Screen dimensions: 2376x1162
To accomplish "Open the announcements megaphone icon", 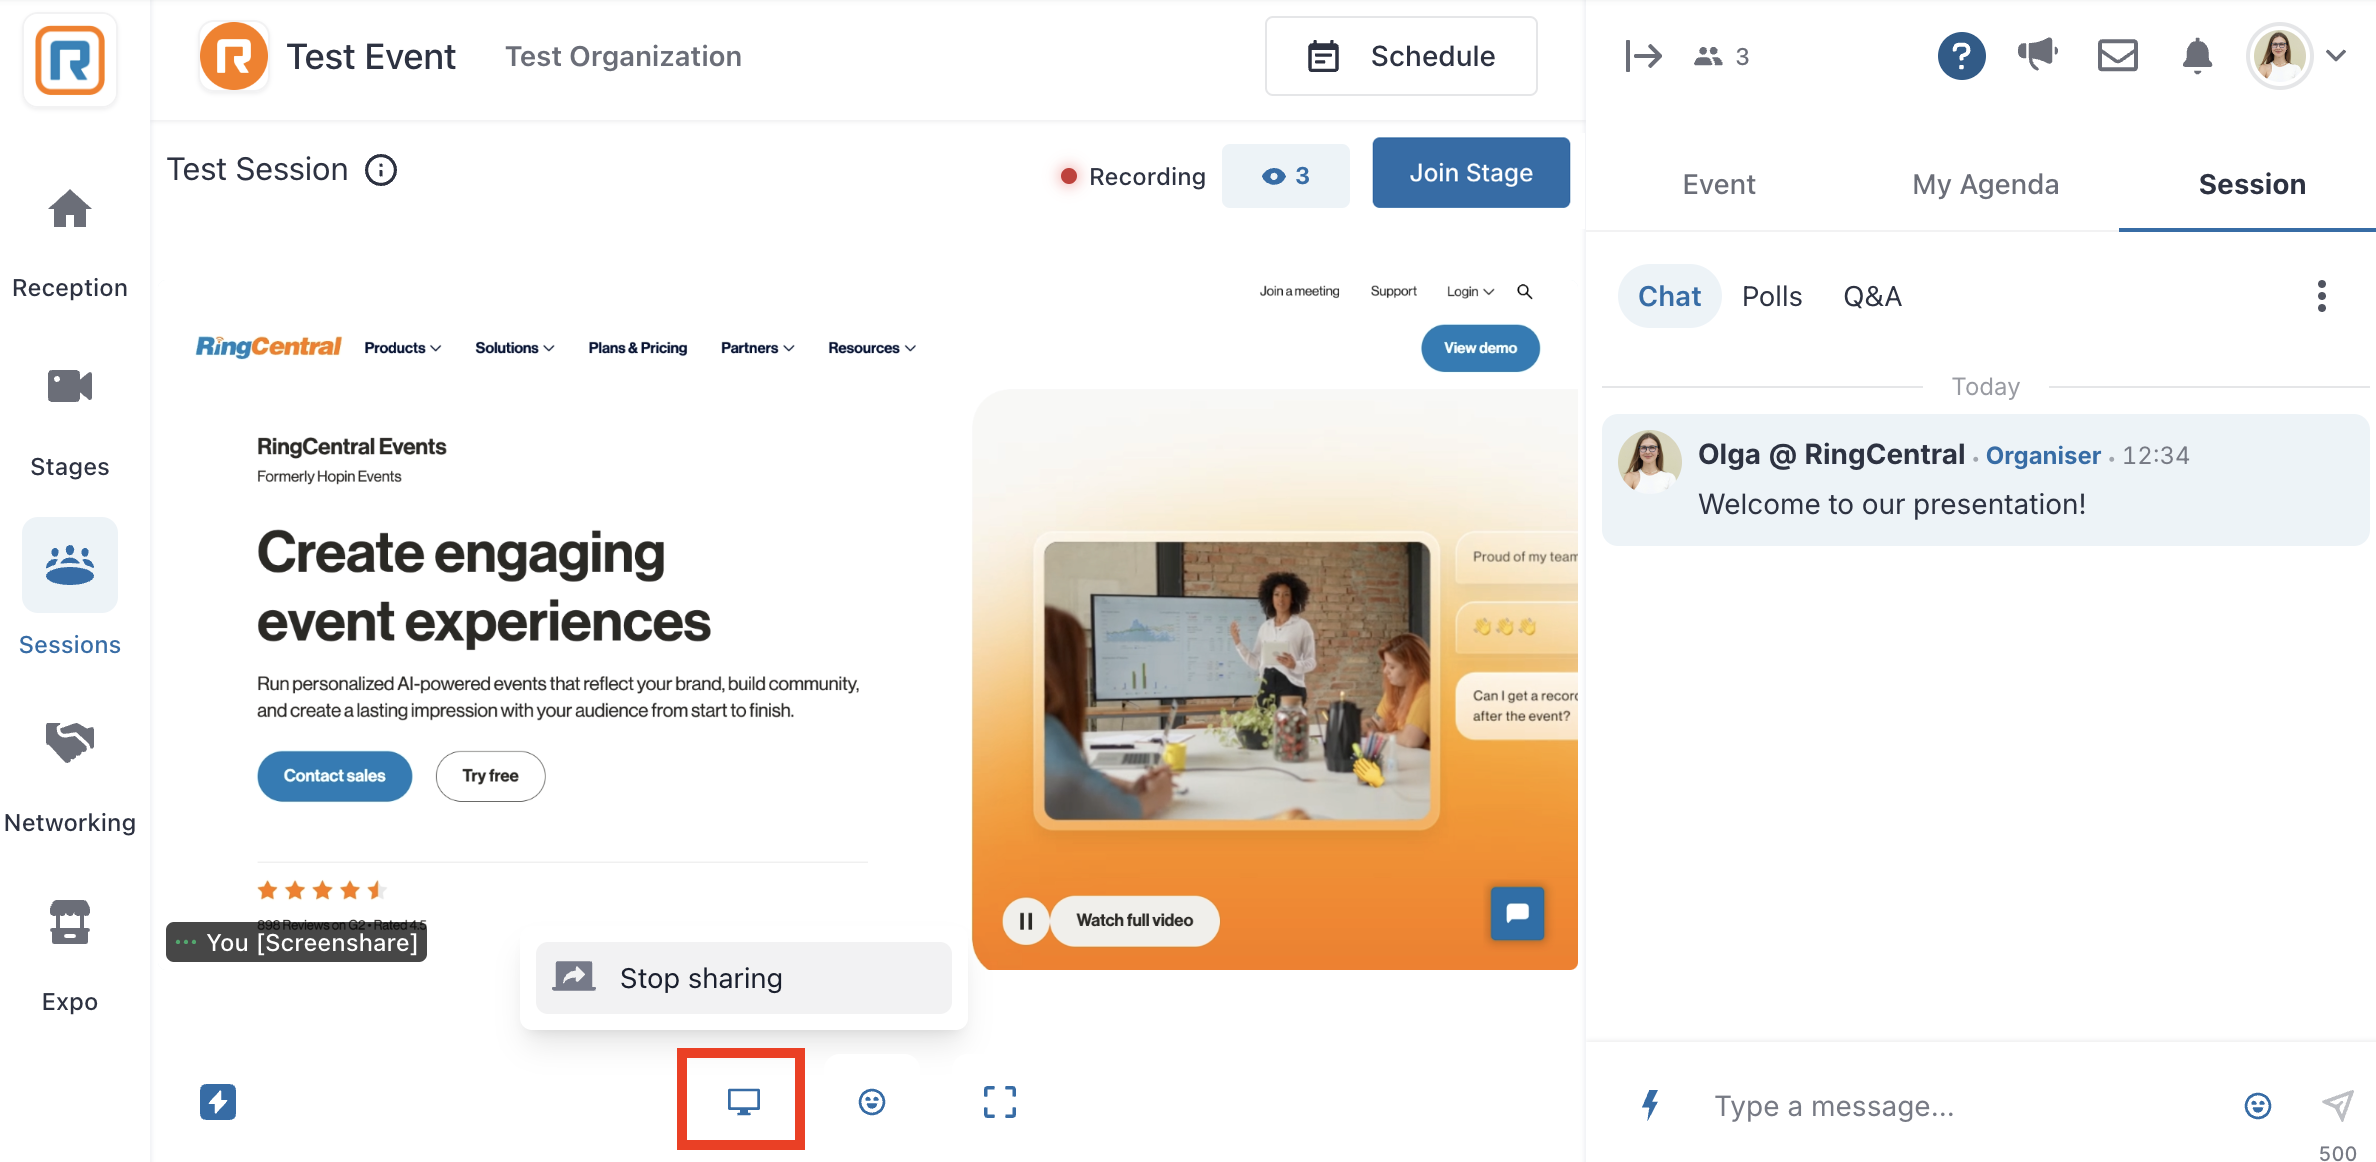I will point(2037,55).
